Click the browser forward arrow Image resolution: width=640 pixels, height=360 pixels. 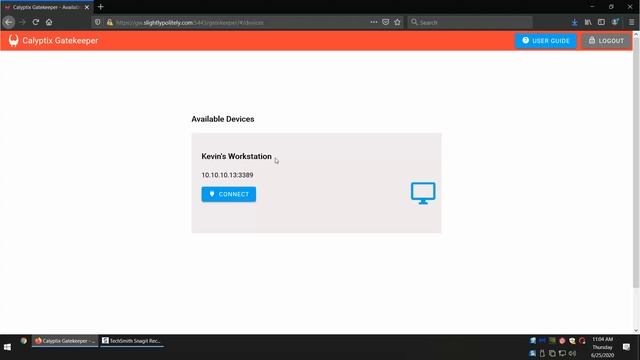click(23, 22)
